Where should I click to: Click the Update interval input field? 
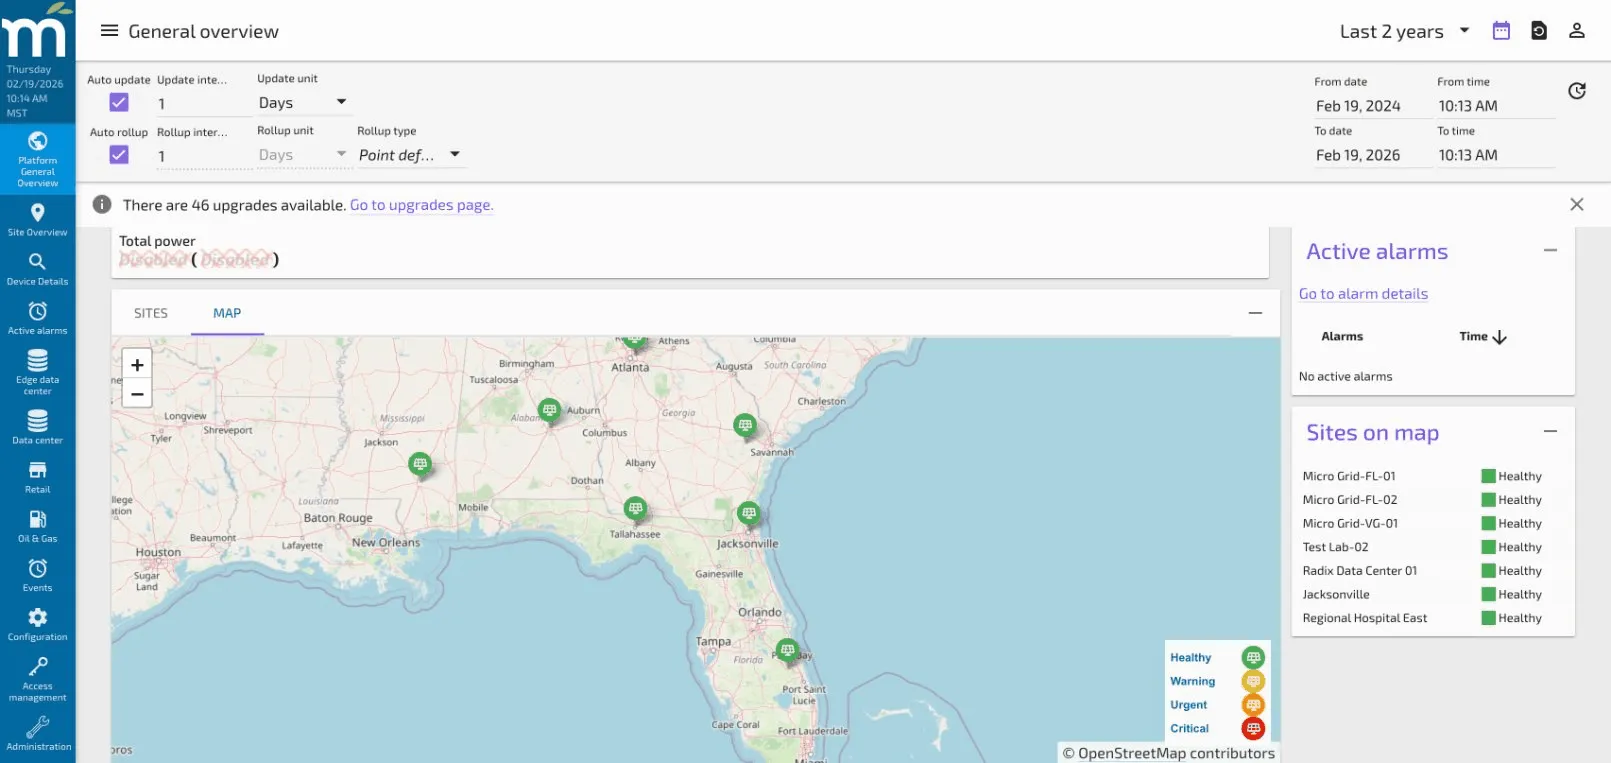(x=204, y=103)
